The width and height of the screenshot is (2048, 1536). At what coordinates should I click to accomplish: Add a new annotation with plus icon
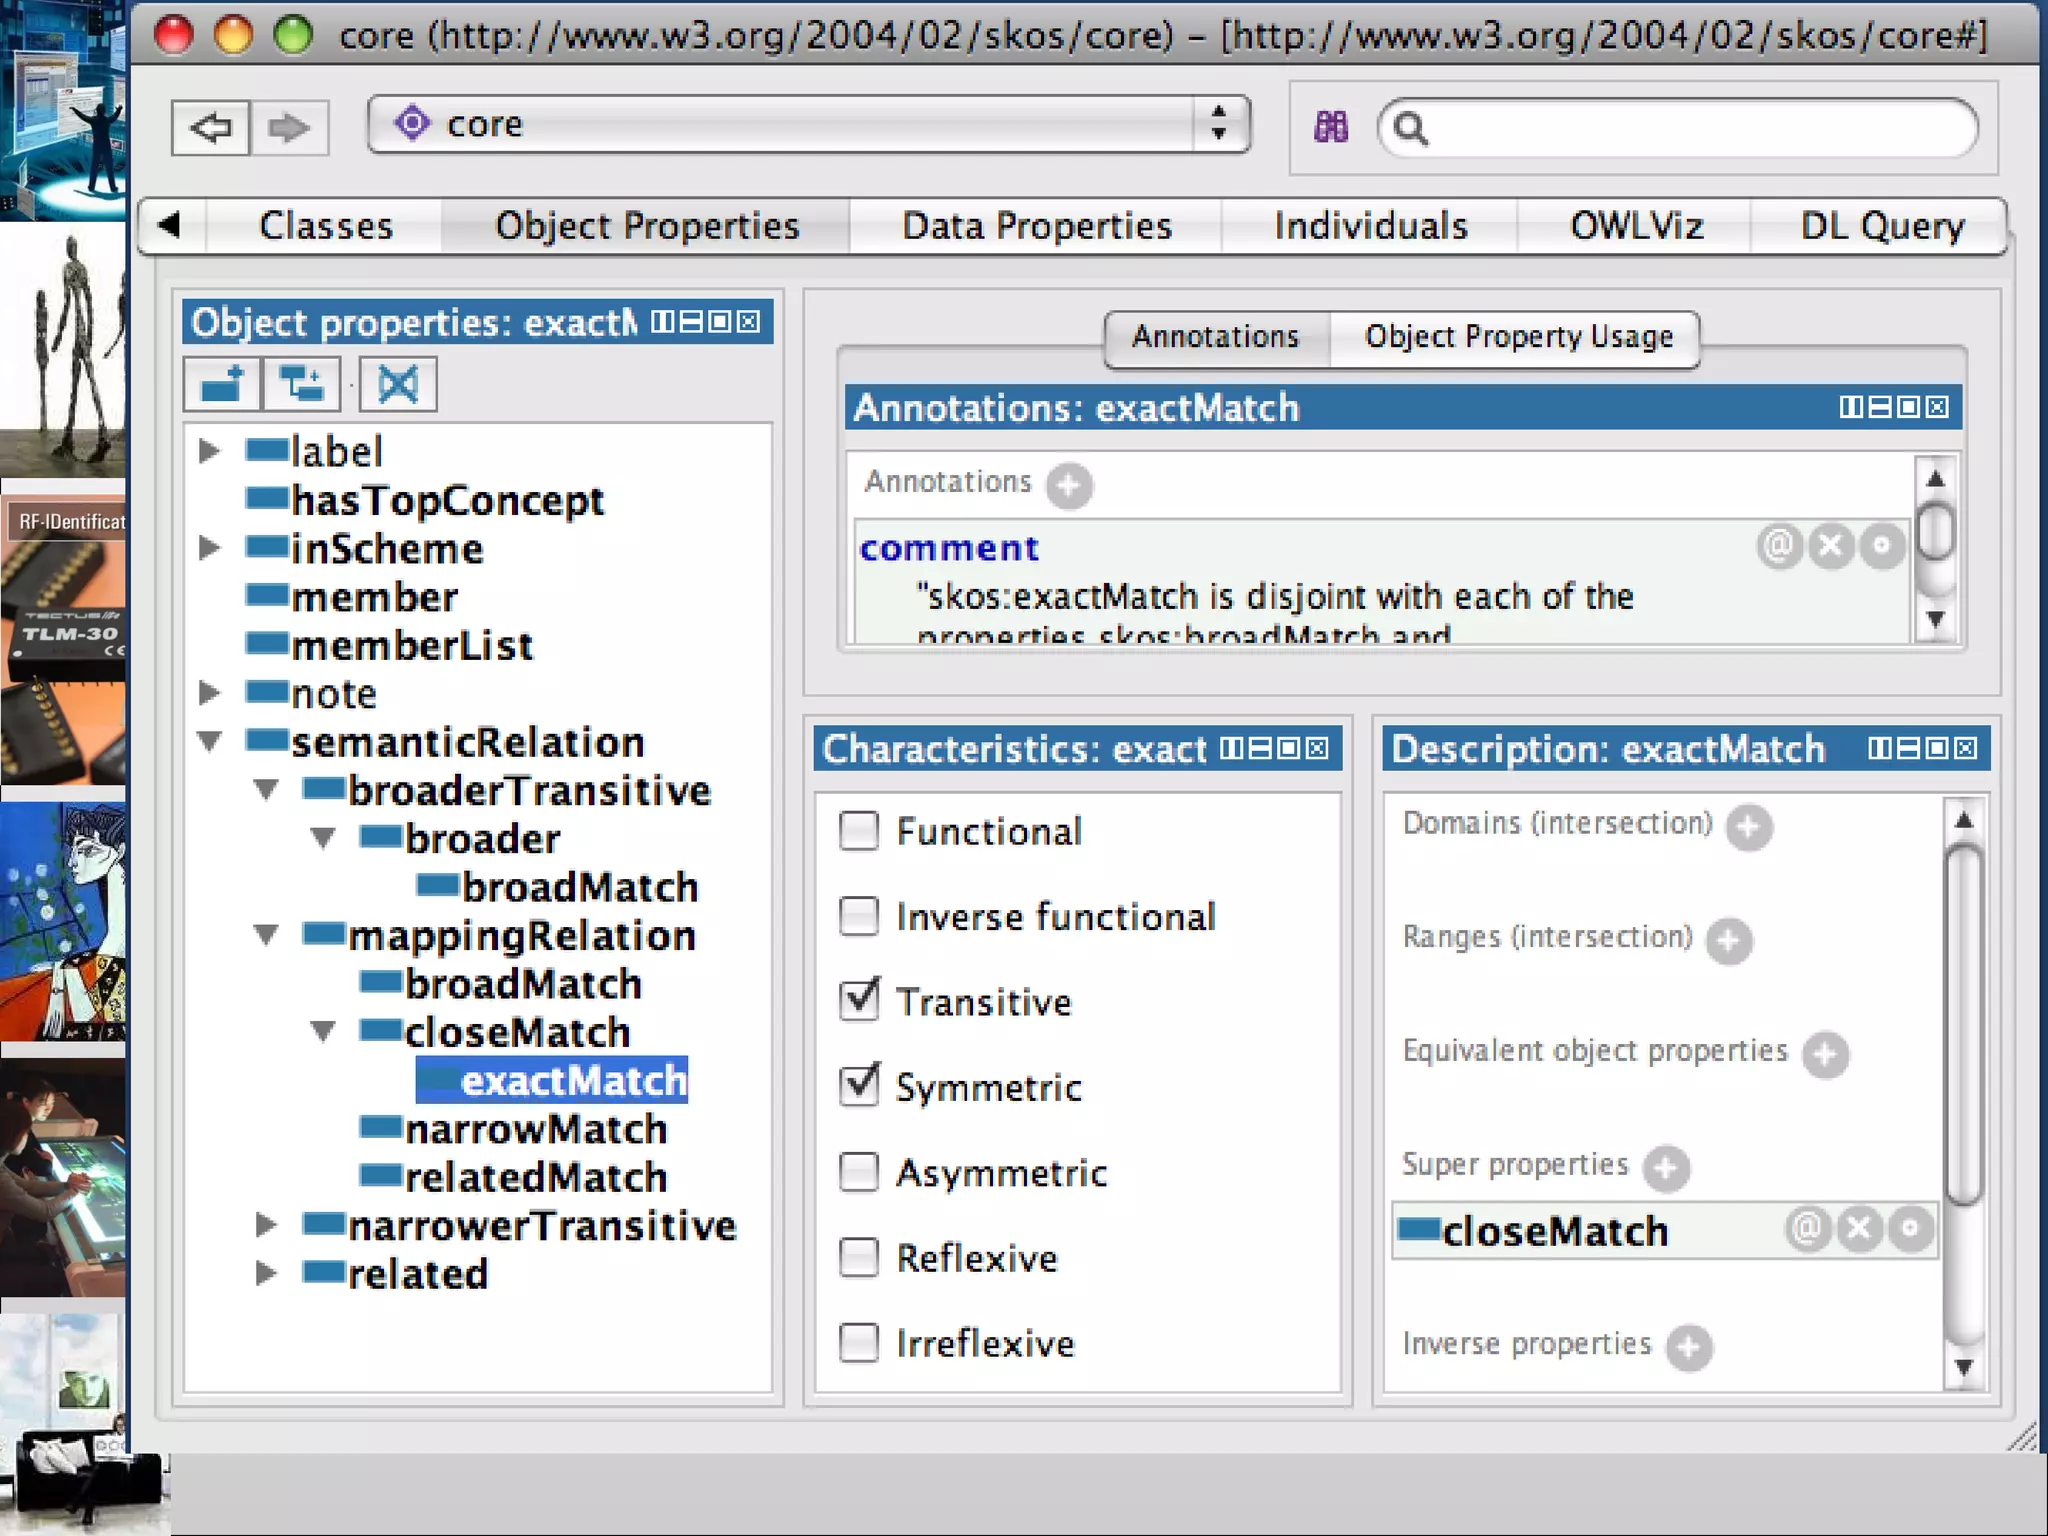(1069, 485)
